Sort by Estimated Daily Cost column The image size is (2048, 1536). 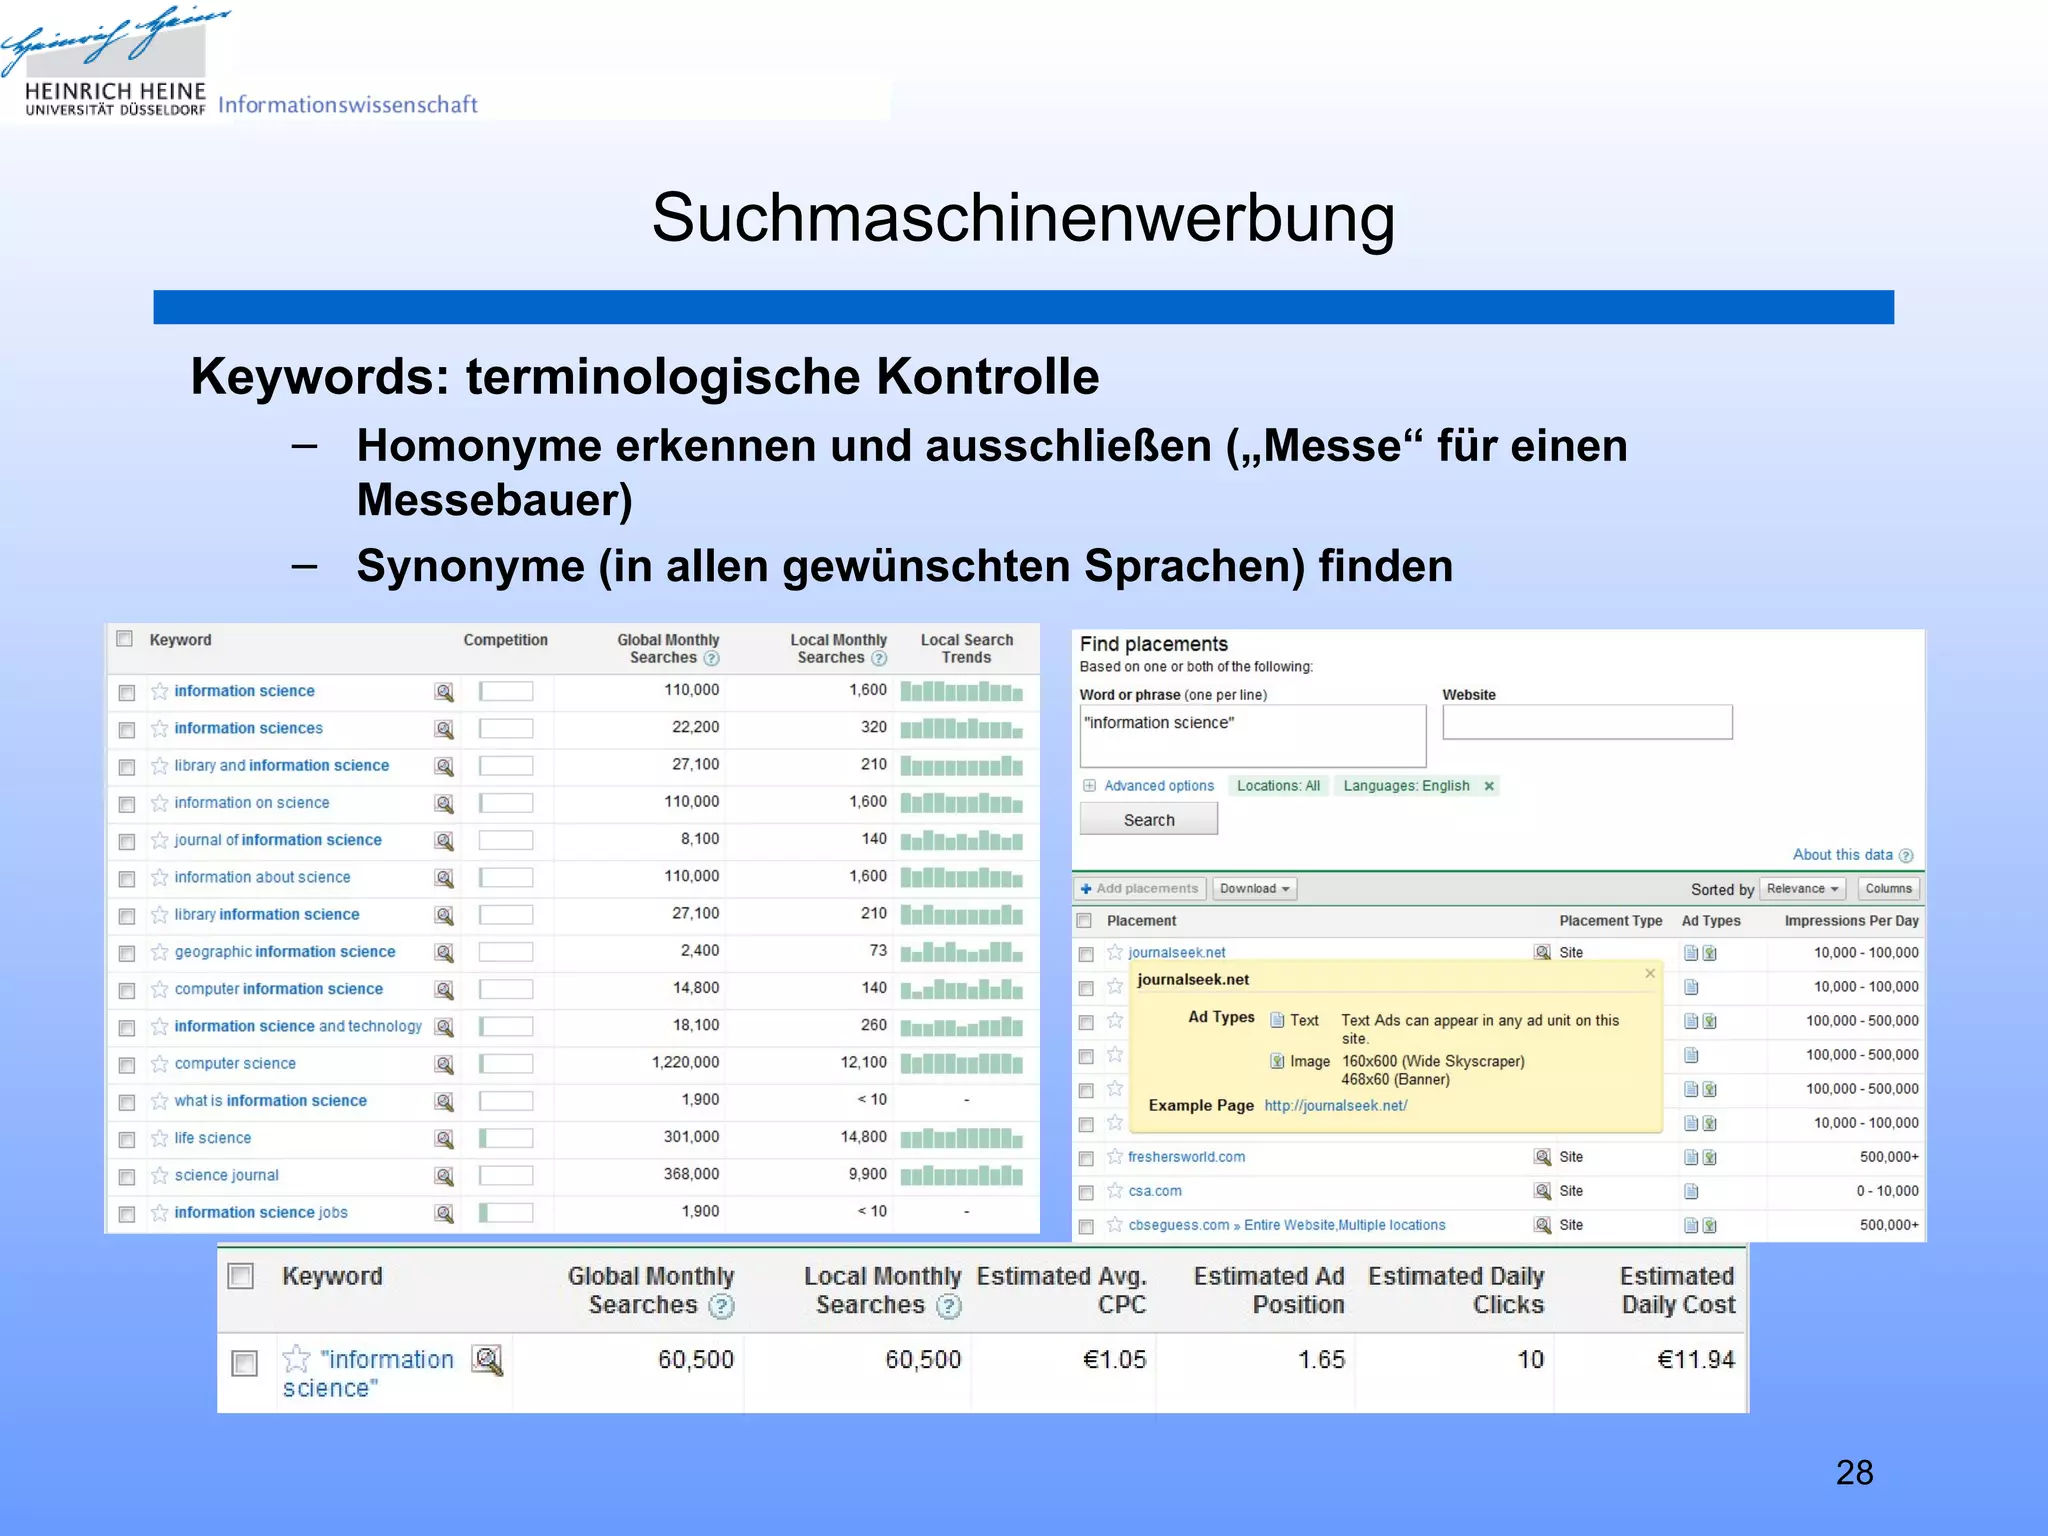pos(1677,1290)
